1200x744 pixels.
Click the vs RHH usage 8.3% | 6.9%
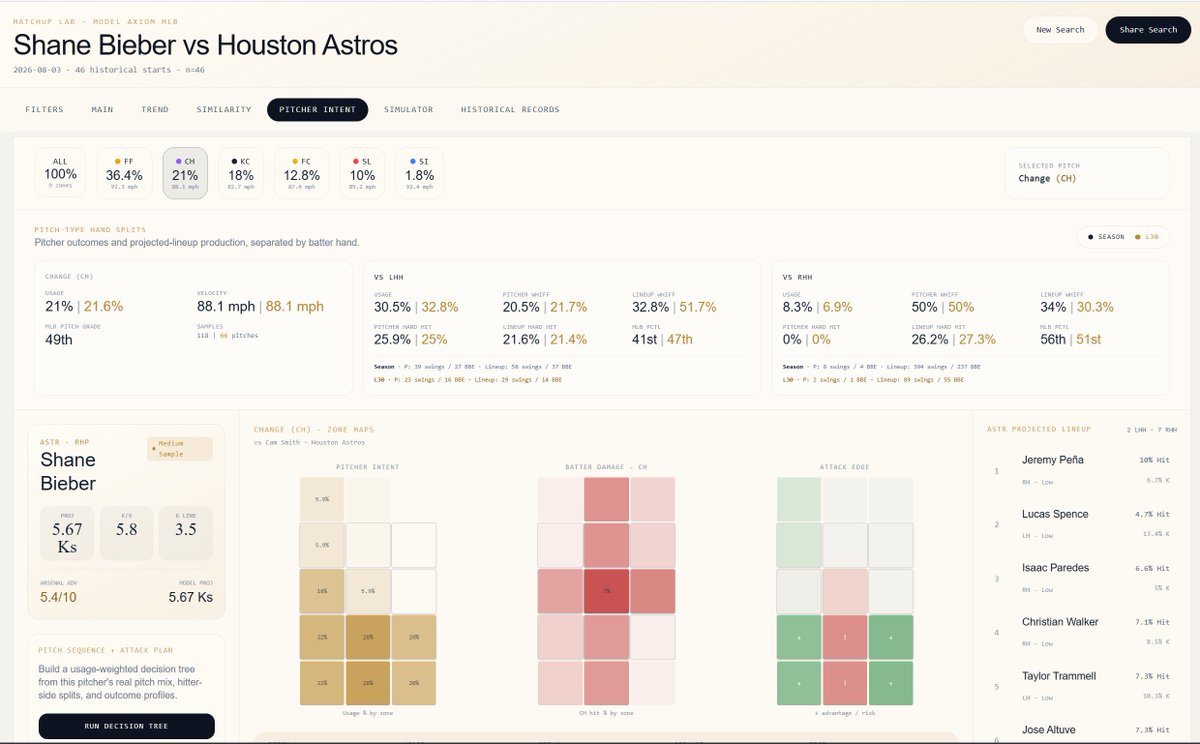819,307
